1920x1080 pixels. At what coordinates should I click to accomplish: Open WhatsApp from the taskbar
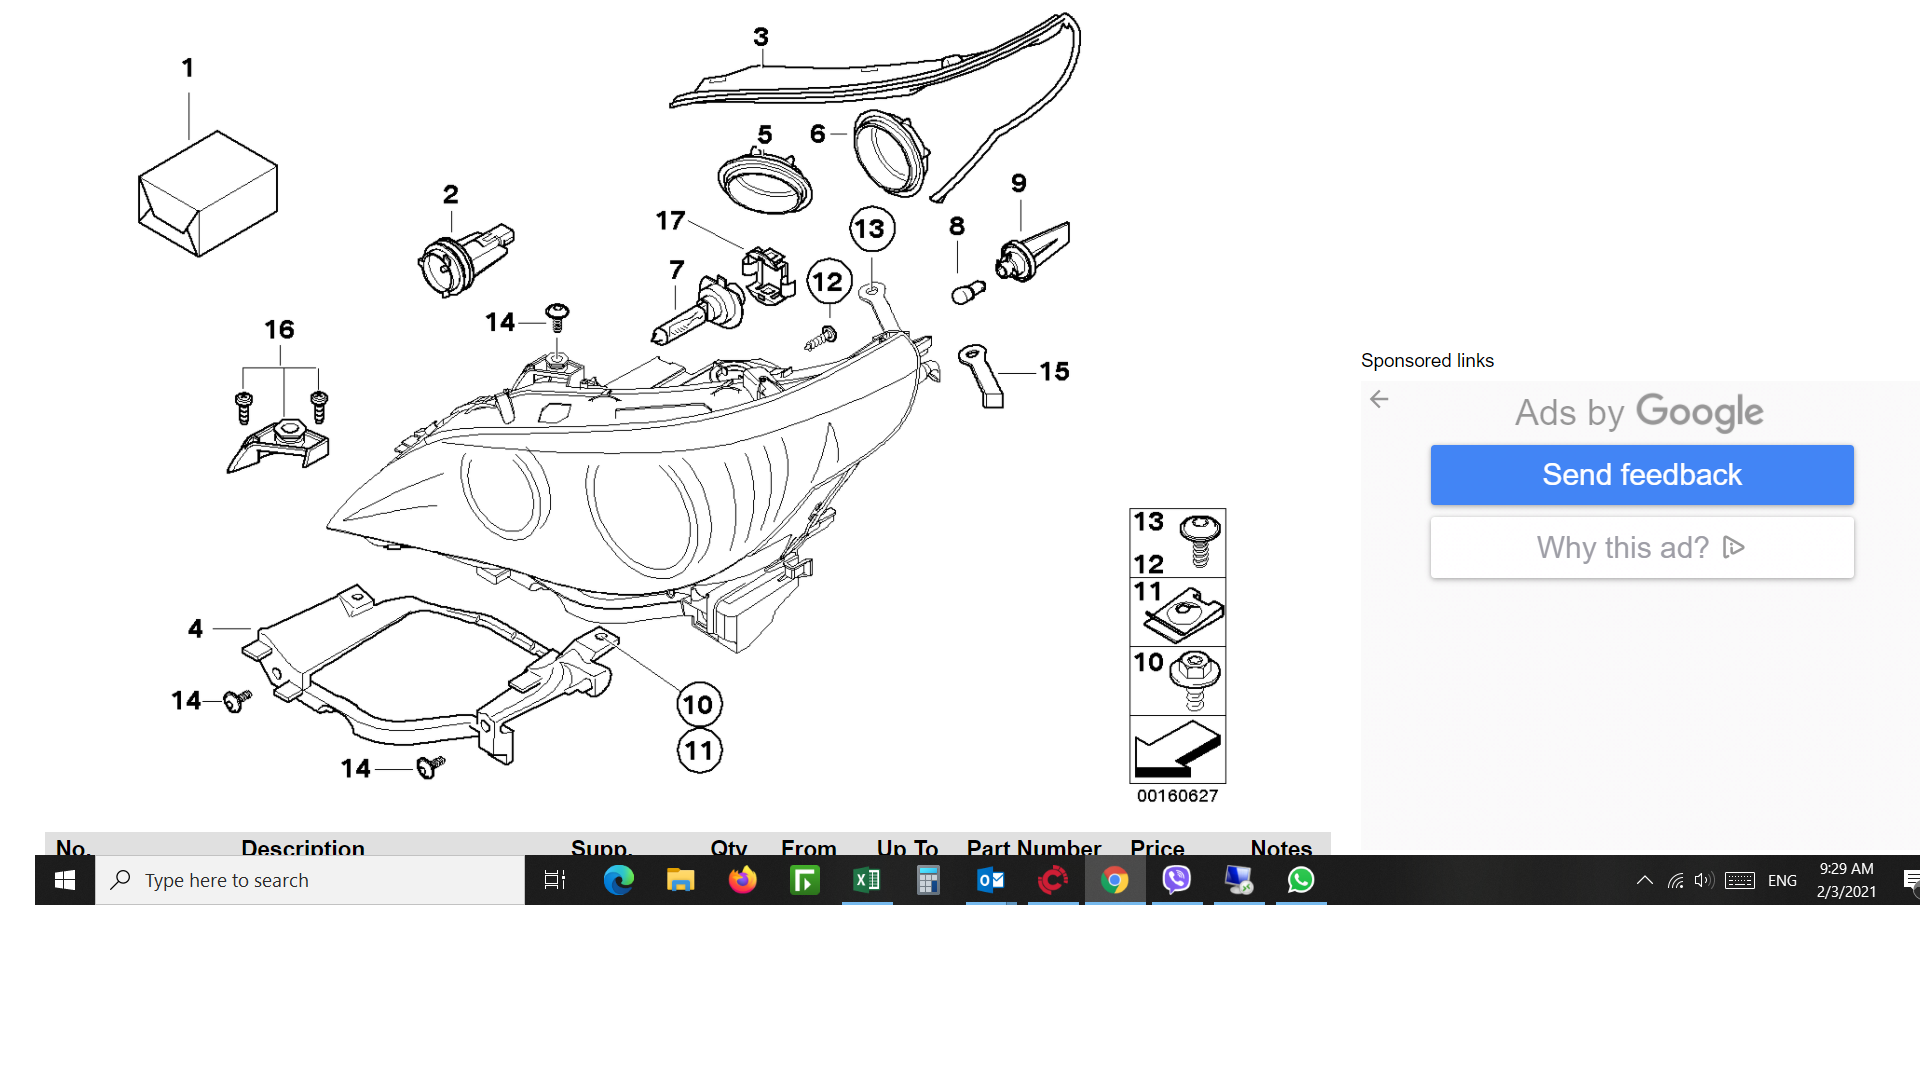pyautogui.click(x=1301, y=880)
